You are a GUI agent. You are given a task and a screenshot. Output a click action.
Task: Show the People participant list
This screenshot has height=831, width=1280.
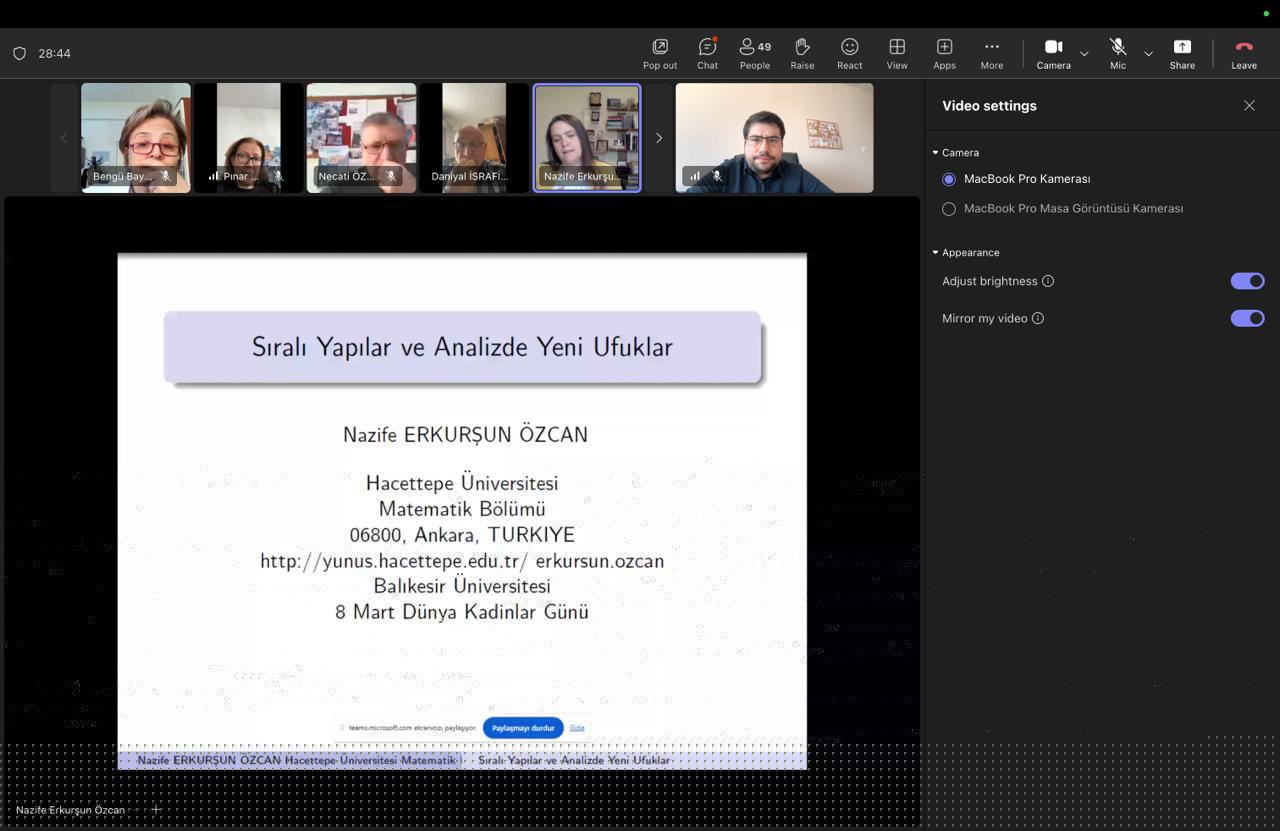click(755, 47)
